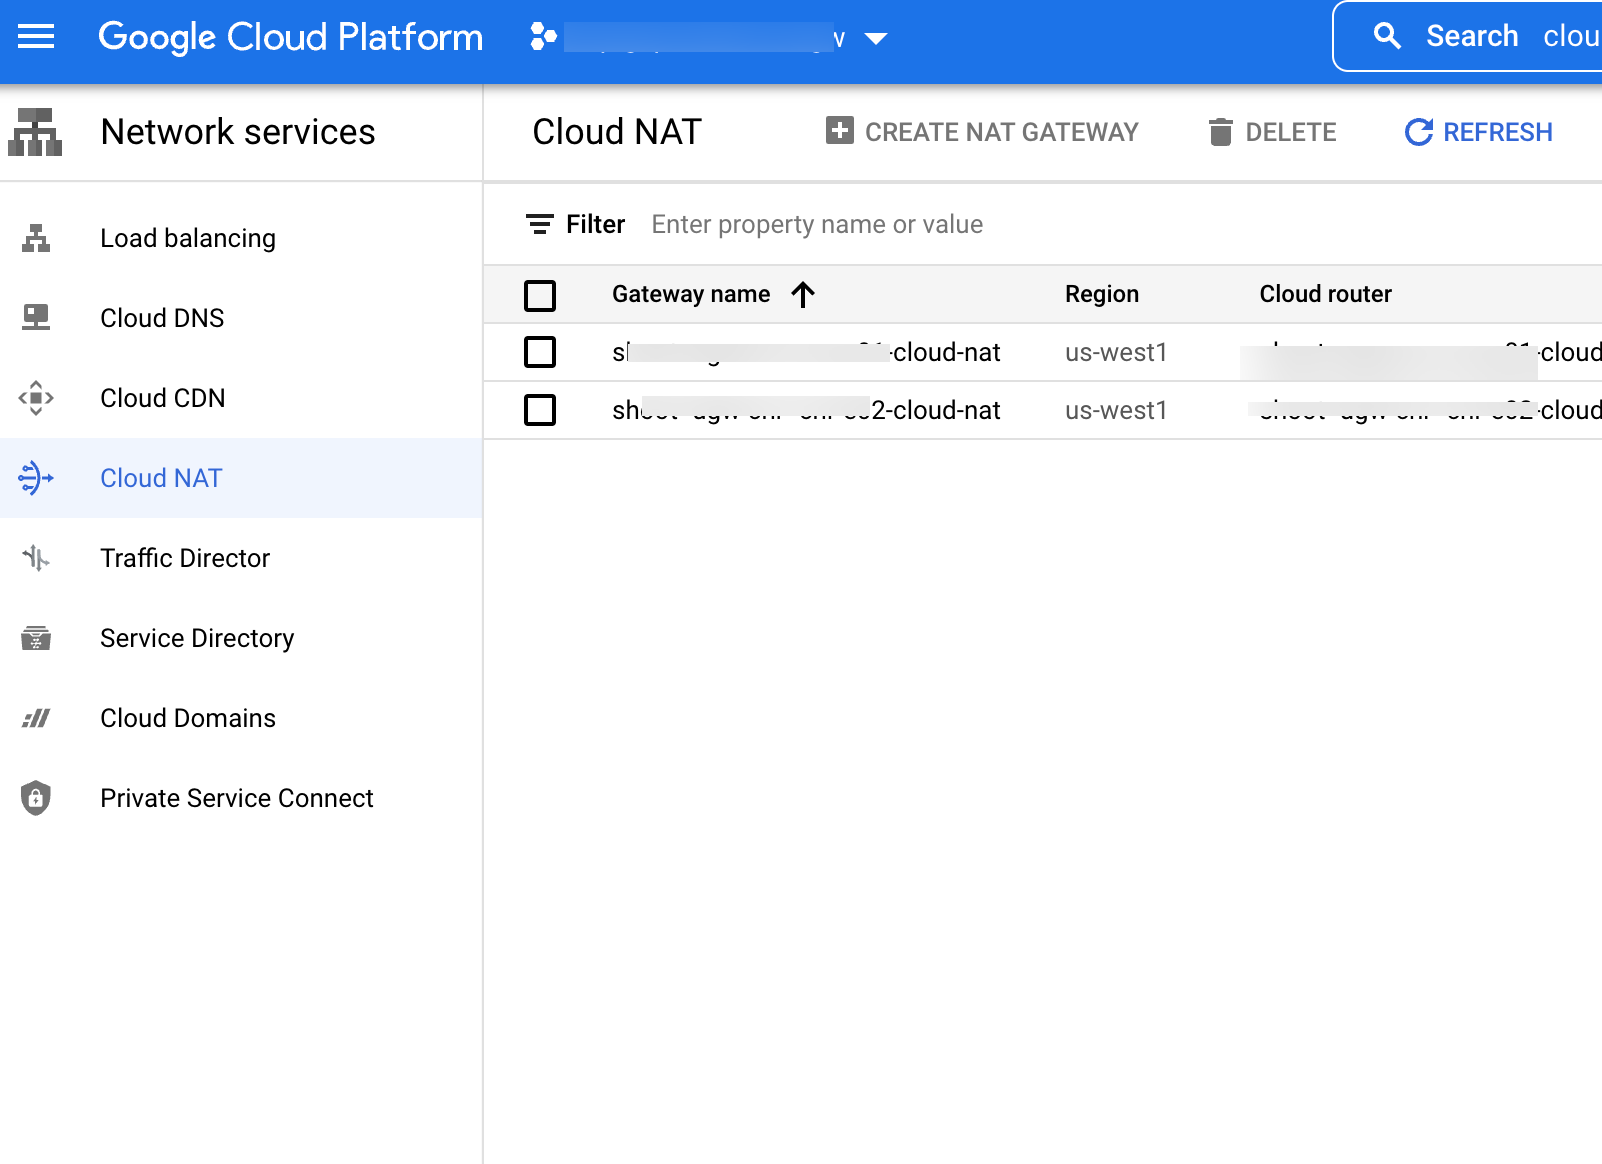Click the search magnifier icon
The width and height of the screenshot is (1602, 1164).
[x=1387, y=37]
